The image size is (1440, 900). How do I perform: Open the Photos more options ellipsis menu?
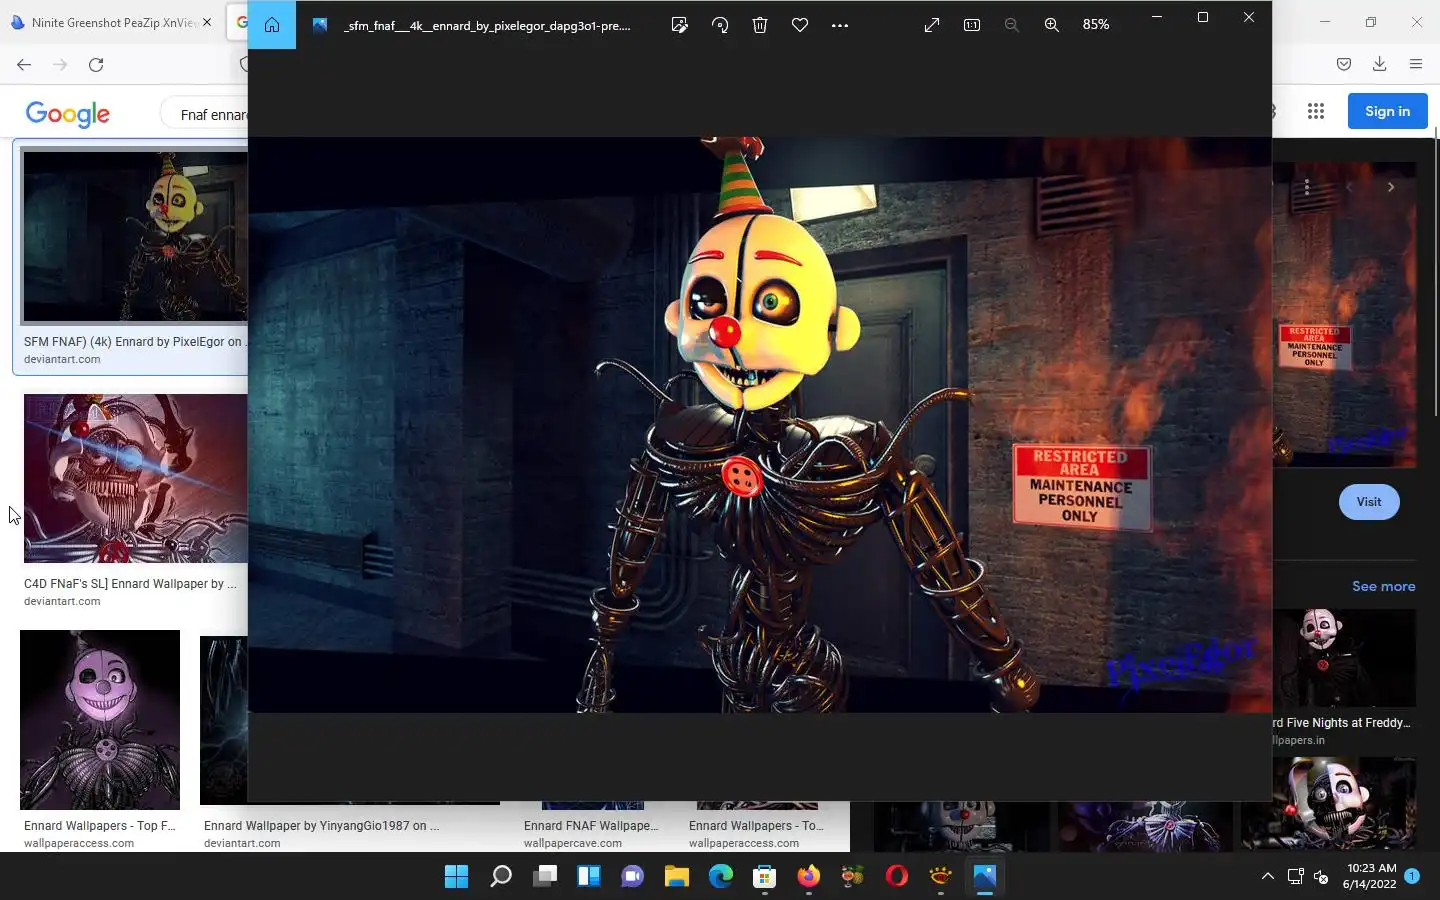point(840,25)
